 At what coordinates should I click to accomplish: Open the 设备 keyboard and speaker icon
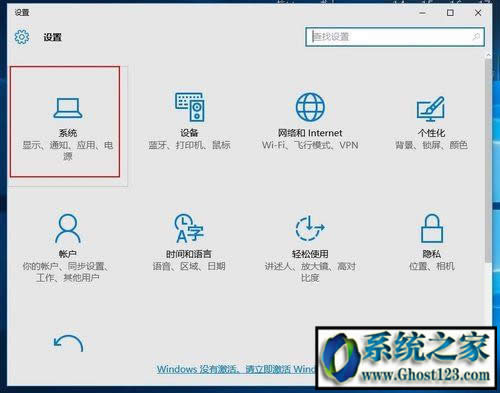click(189, 107)
